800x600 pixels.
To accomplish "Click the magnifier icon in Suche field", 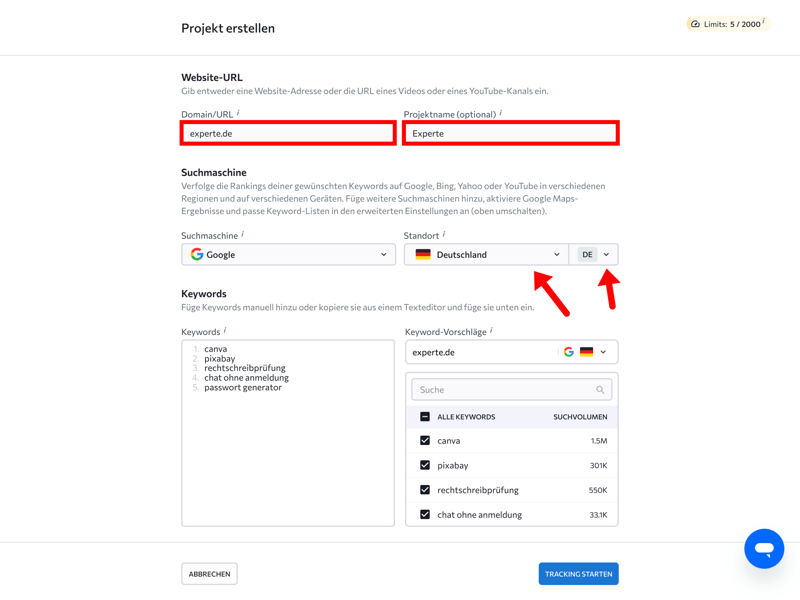I will click(600, 390).
